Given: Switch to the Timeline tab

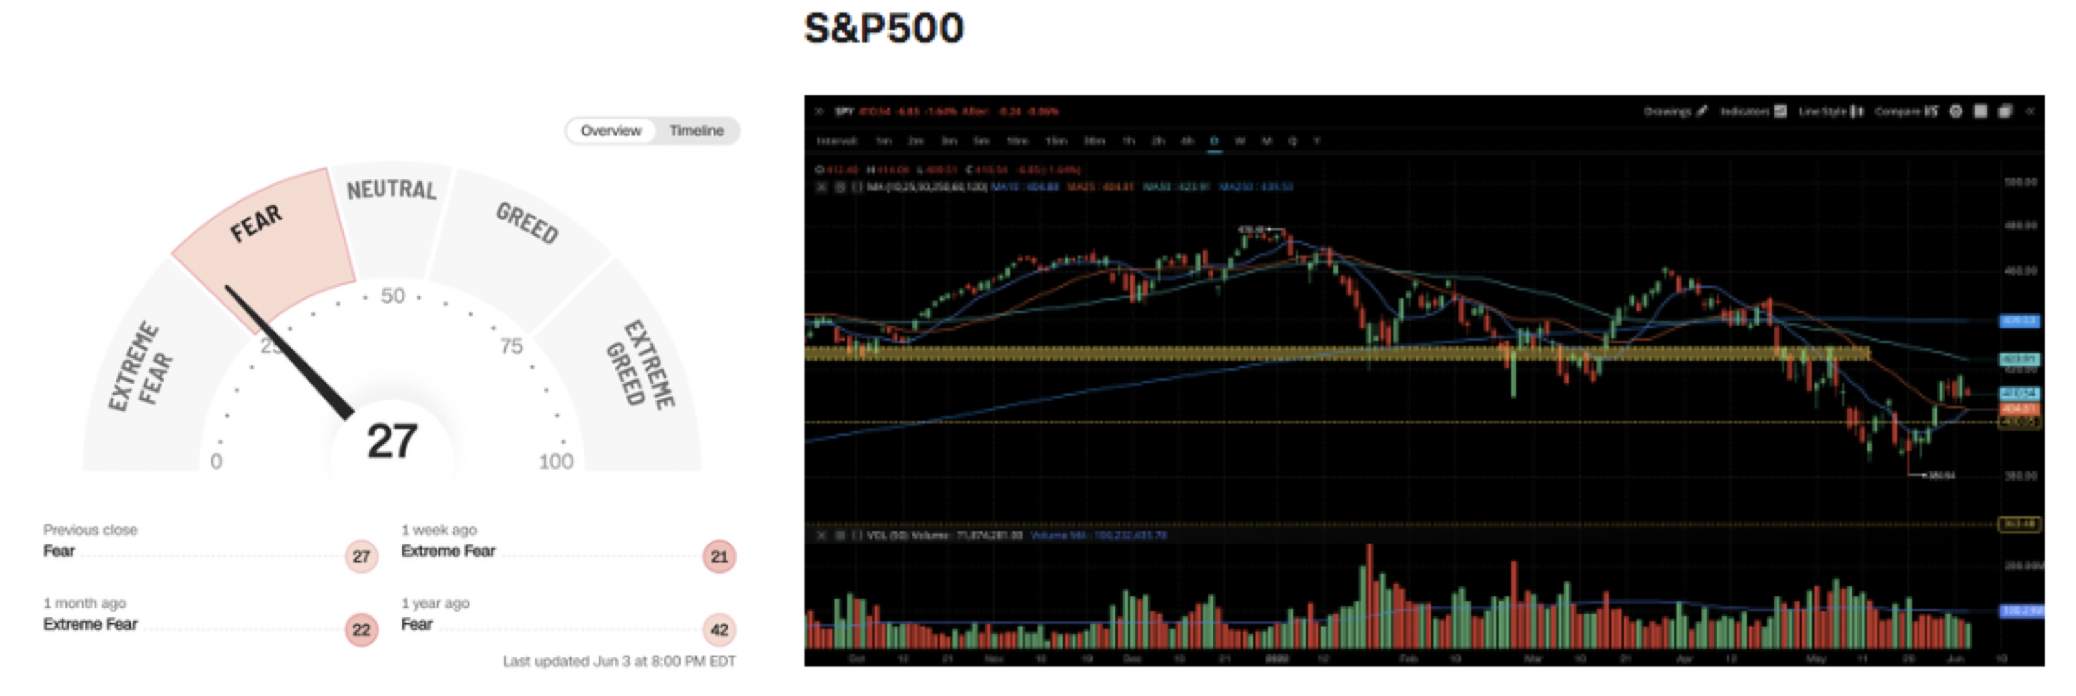Looking at the screenshot, I should 696,131.
